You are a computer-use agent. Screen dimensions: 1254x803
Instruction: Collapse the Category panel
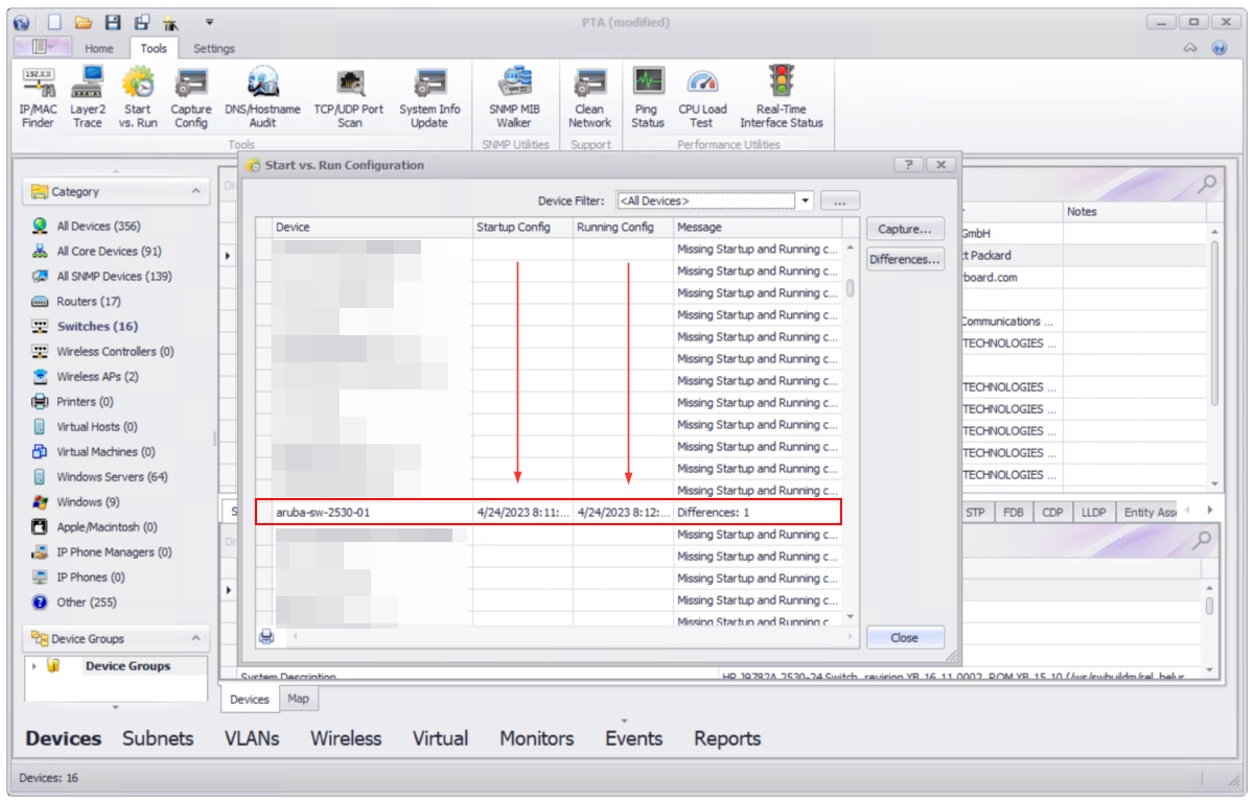pyautogui.click(x=197, y=191)
